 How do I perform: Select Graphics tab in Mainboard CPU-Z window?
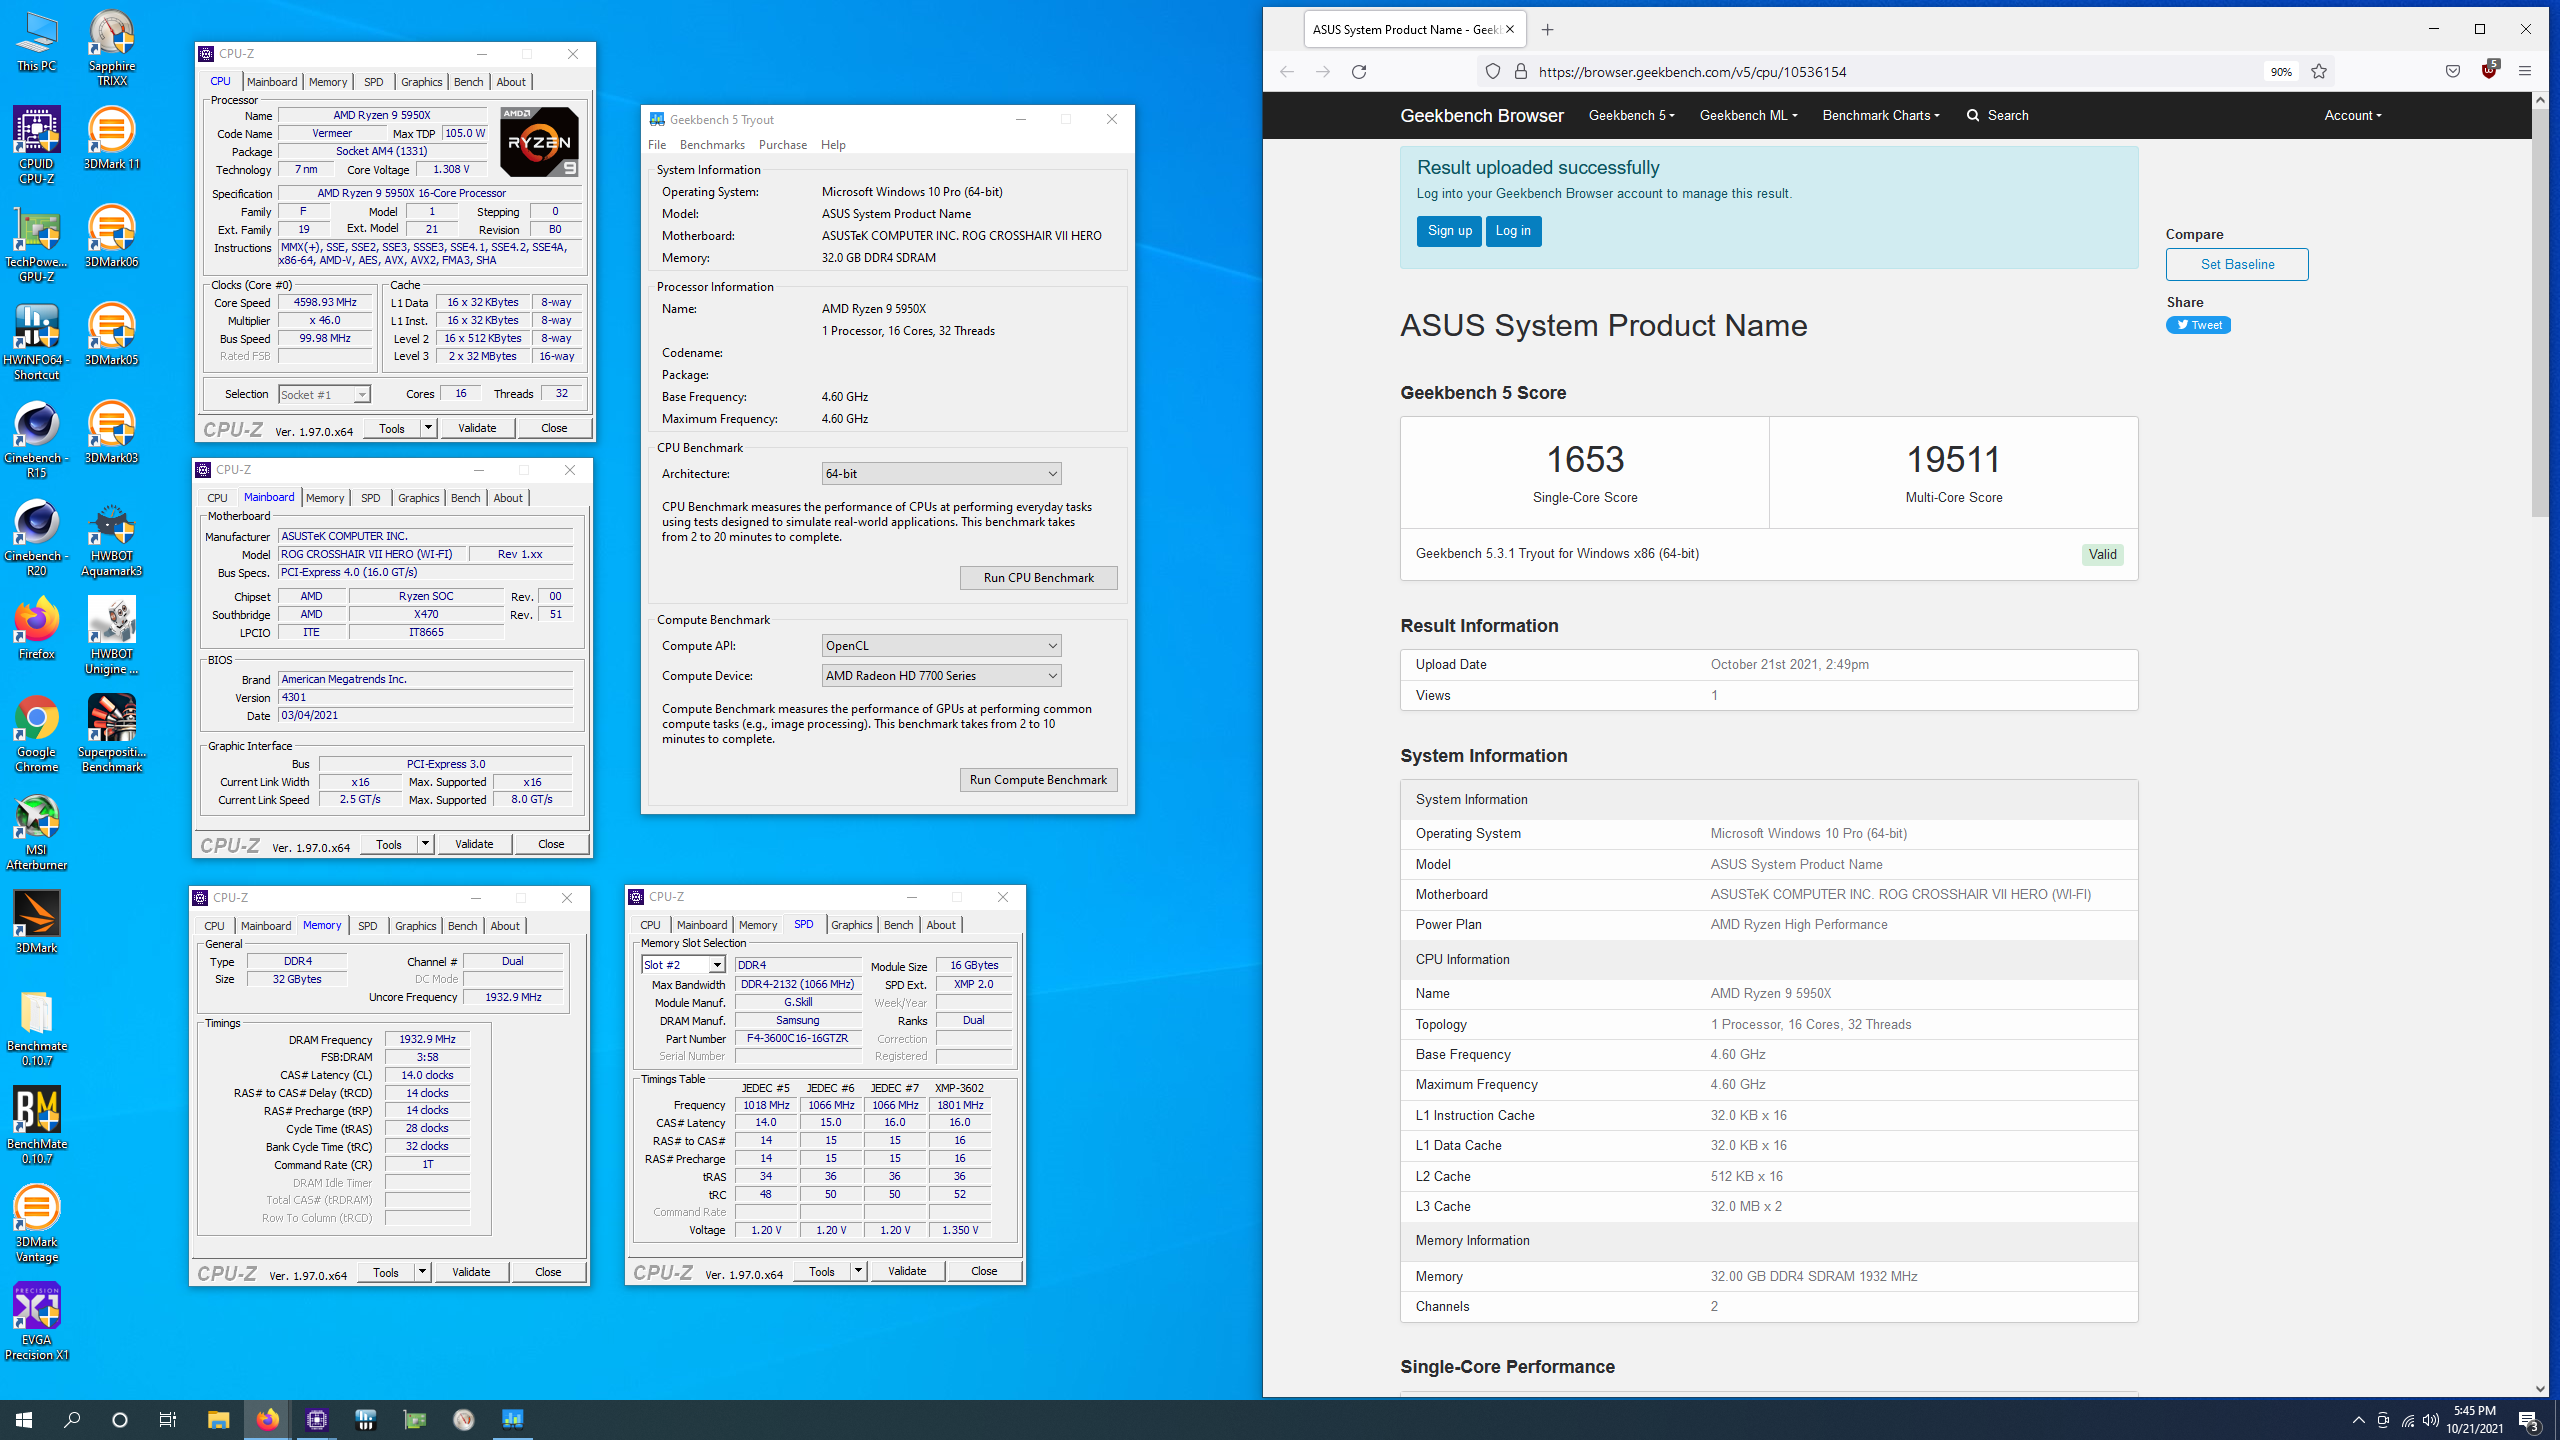418,498
